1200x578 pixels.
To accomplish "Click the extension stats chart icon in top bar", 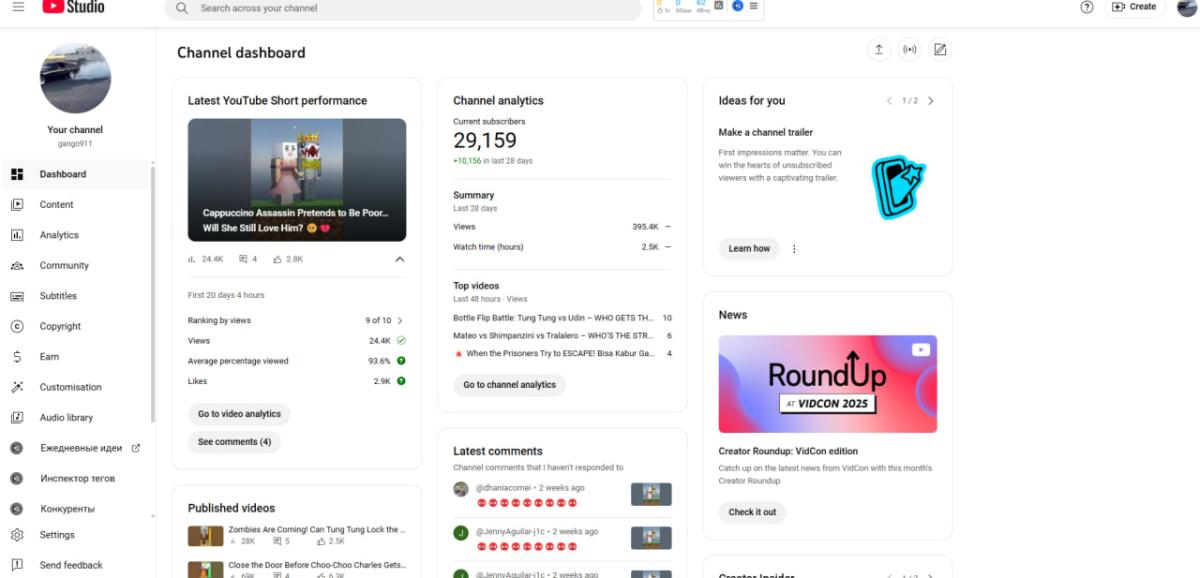I will click(719, 5).
